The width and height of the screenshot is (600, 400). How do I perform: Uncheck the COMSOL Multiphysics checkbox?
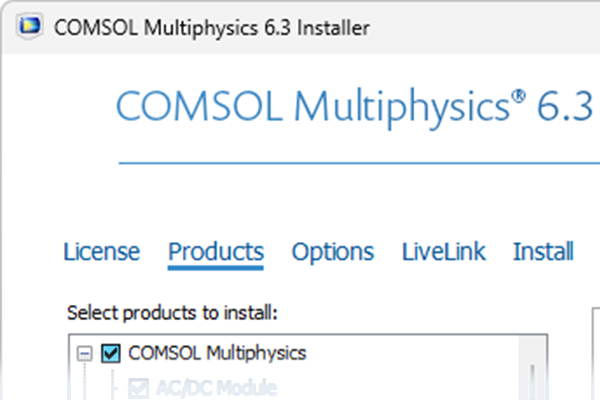click(x=111, y=353)
